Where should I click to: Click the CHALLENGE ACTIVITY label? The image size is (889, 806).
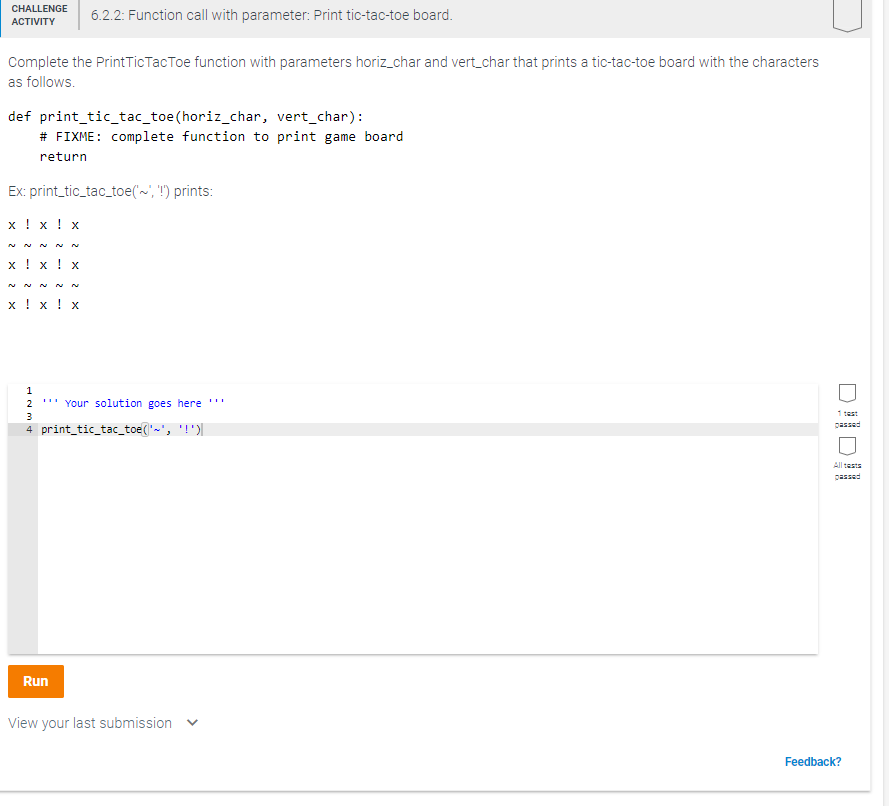39,16
